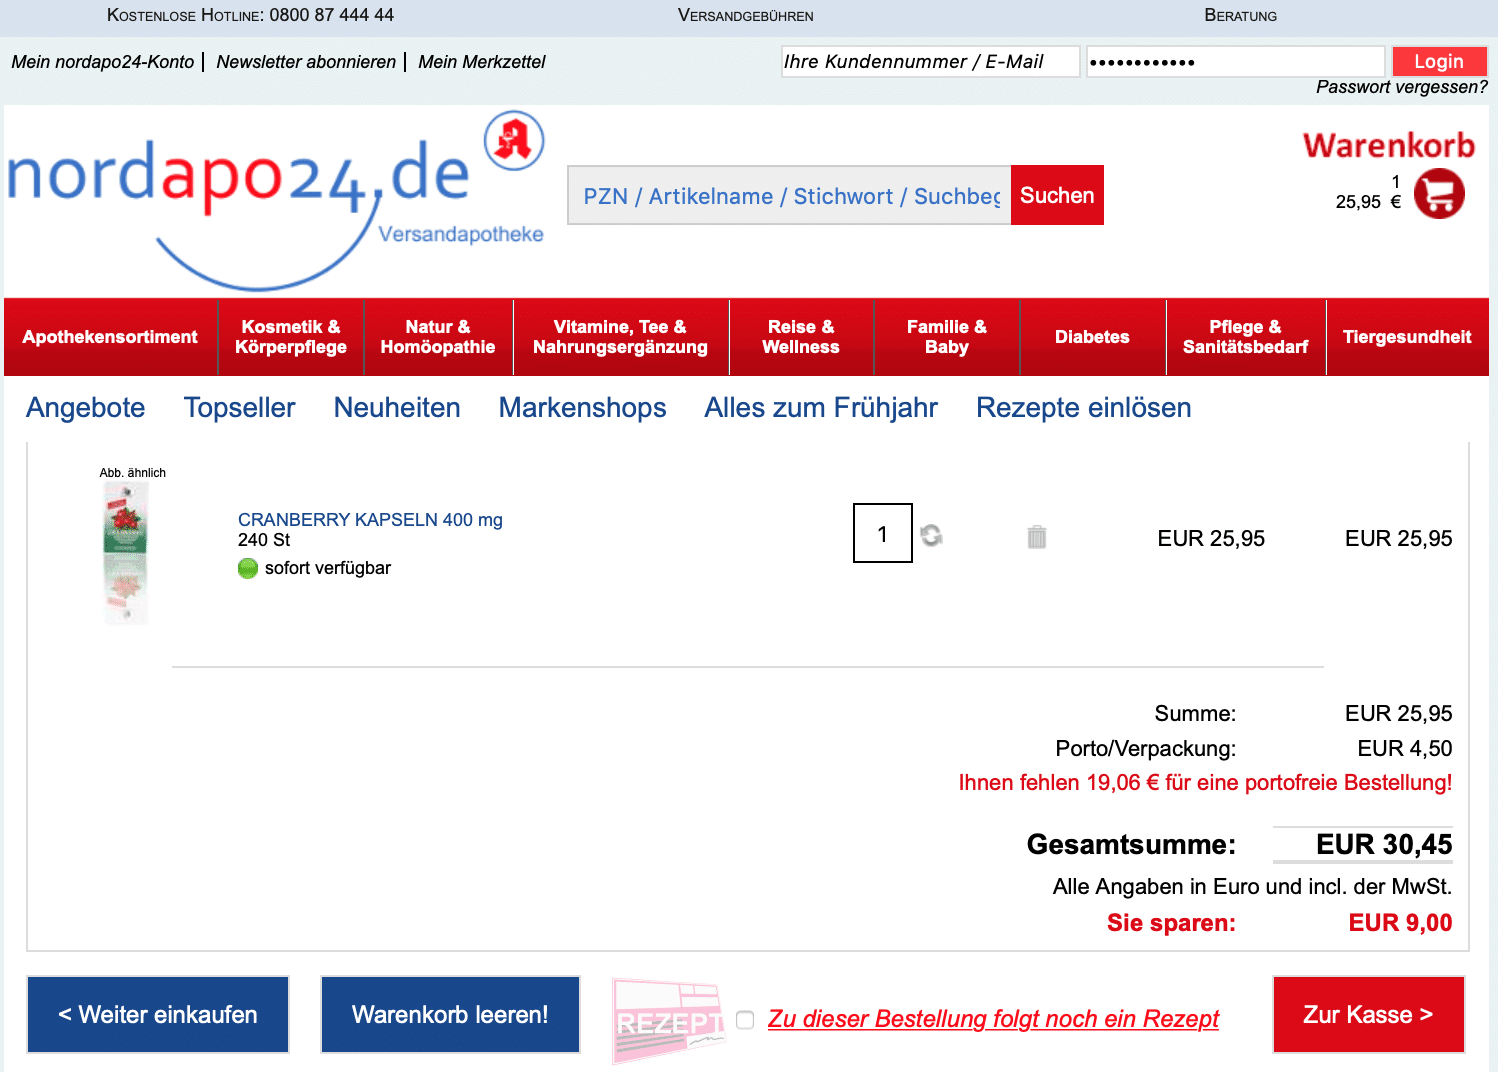Open Apothekensortiment menu
Screen dimensions: 1498x1072
coord(110,337)
